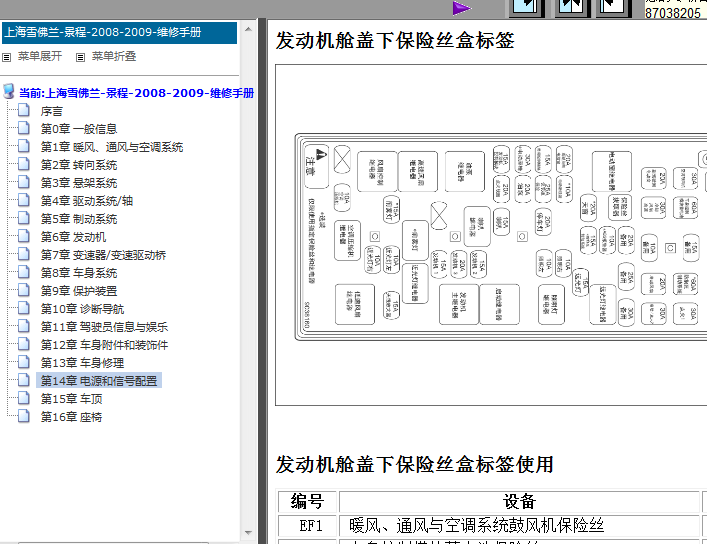This screenshot has height=544, width=707.
Task: Click the page icon beside 序言
Action: coord(24,111)
